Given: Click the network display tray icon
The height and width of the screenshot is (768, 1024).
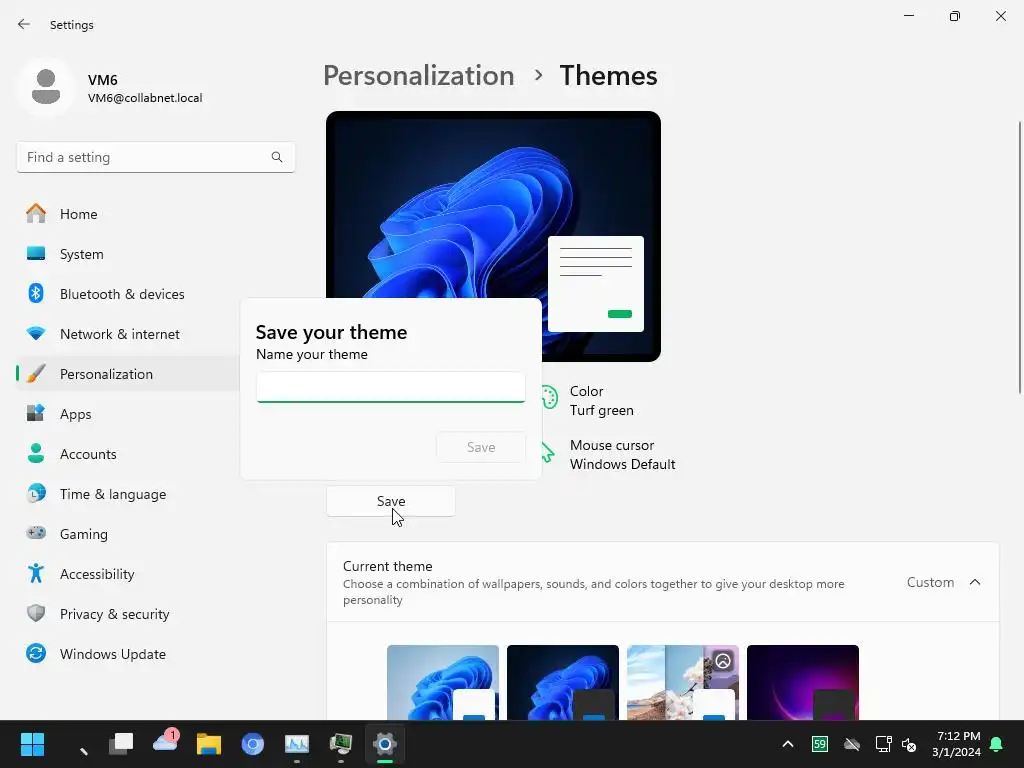Looking at the screenshot, I should click(883, 744).
